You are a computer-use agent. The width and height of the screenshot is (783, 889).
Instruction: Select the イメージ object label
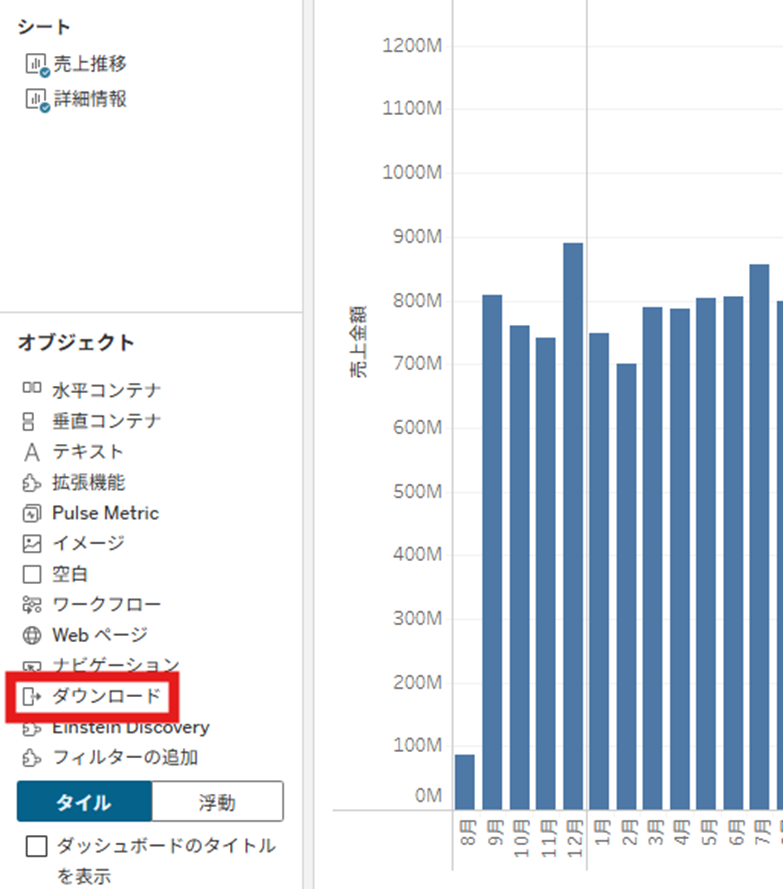pos(88,543)
